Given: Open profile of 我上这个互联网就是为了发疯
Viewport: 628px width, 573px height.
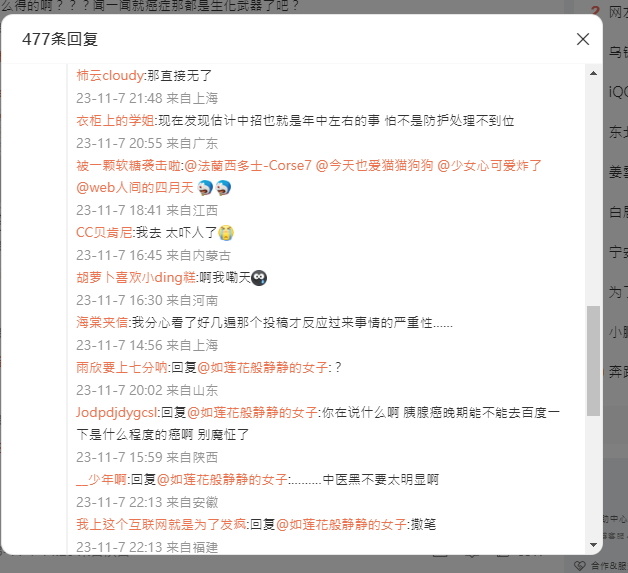Looking at the screenshot, I should (x=161, y=524).
